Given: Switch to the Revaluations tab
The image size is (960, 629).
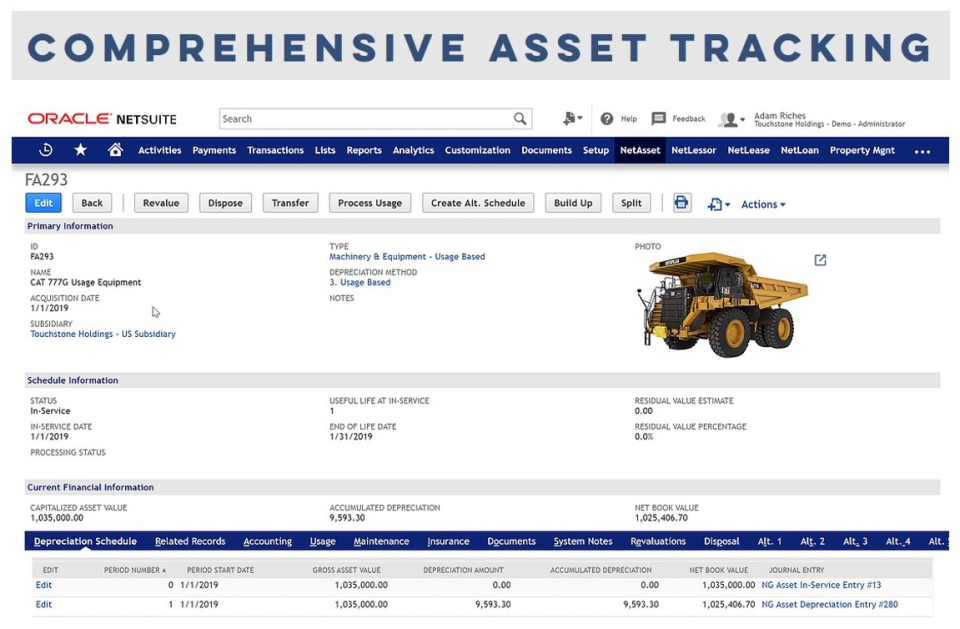Looking at the screenshot, I should (x=658, y=541).
